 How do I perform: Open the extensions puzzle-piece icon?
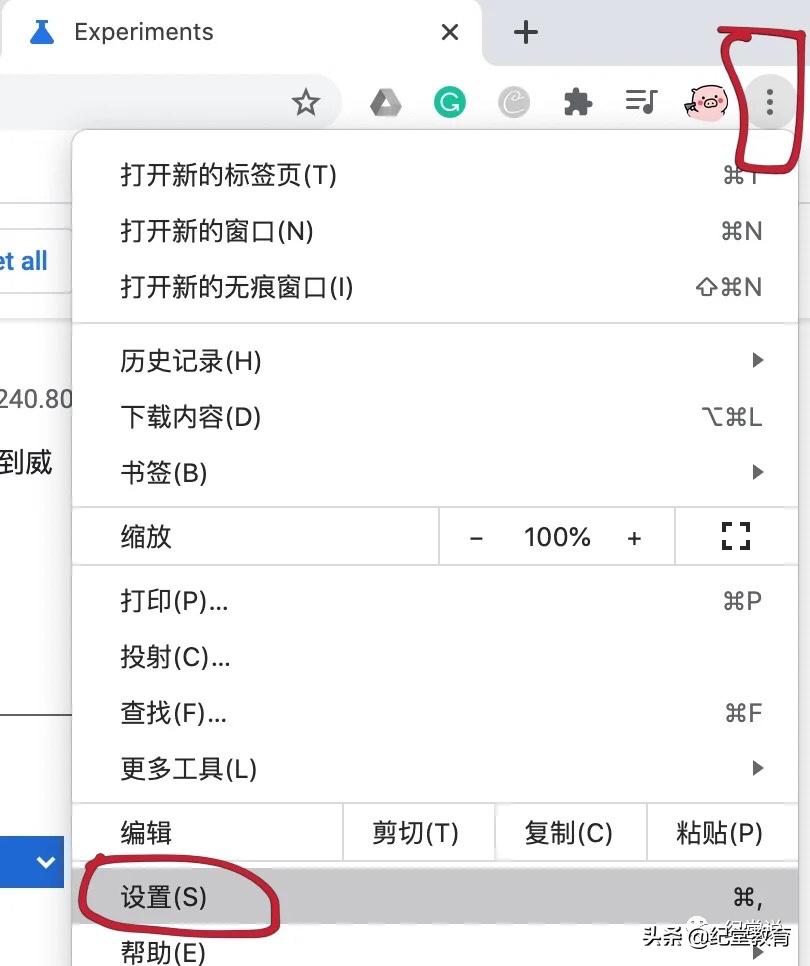pos(578,102)
